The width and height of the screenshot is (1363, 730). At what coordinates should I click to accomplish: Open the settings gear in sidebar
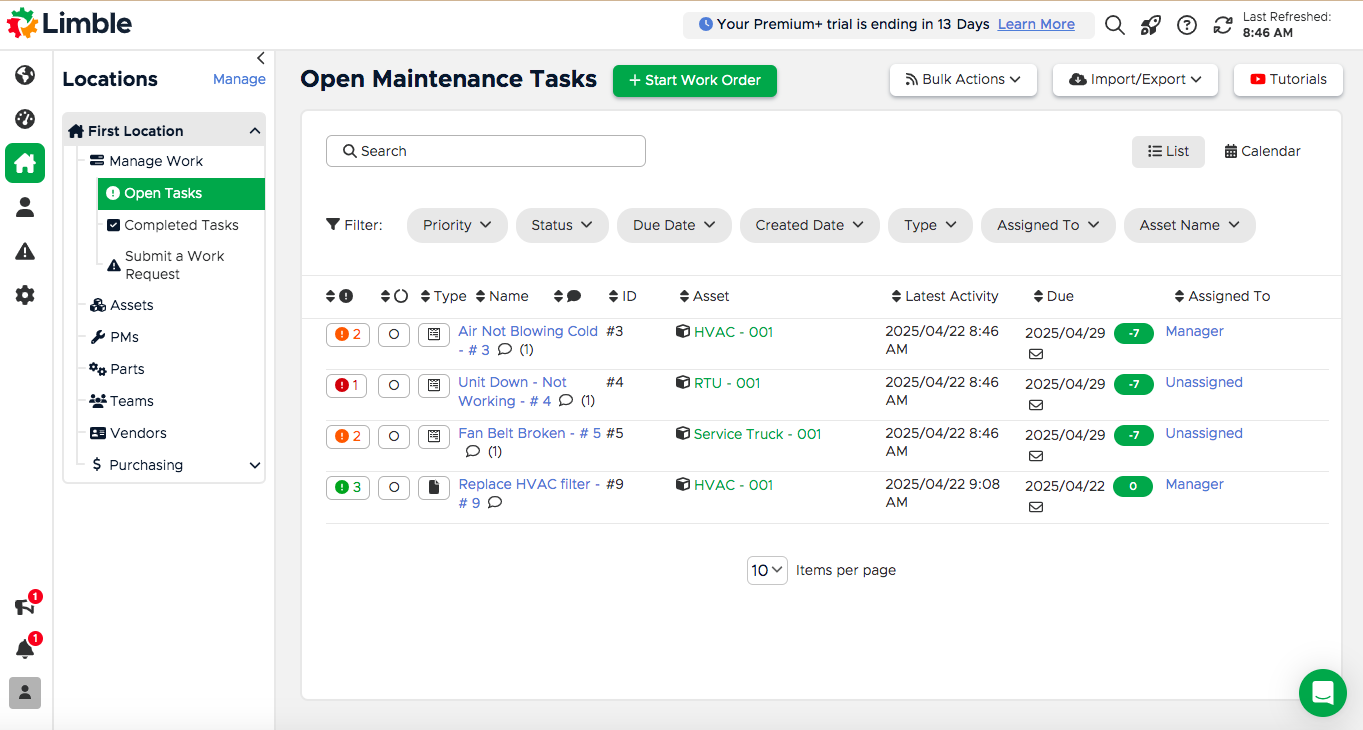click(25, 295)
